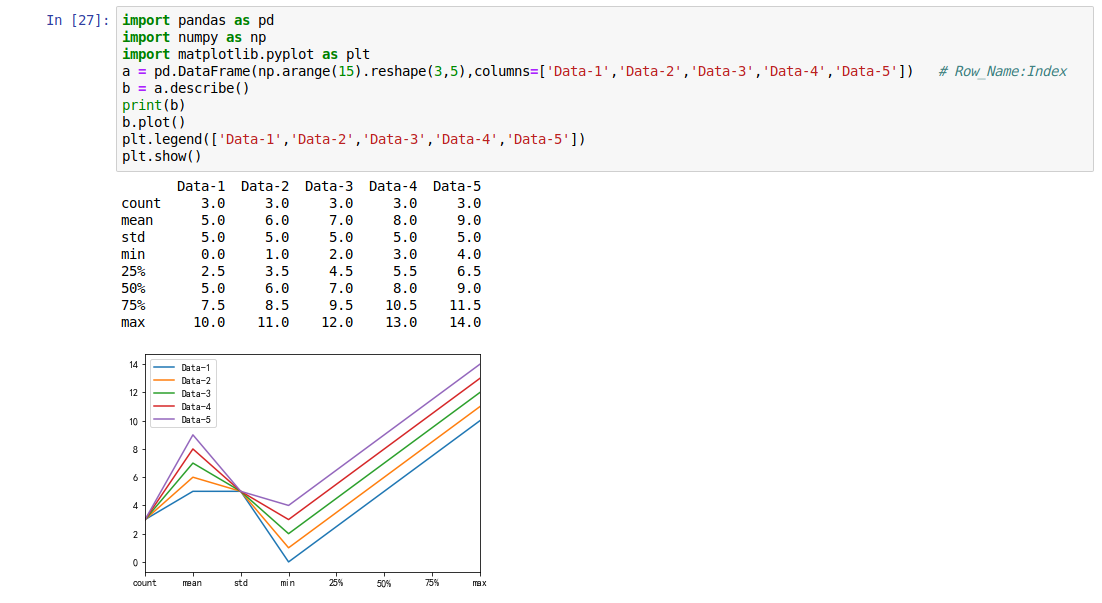Image resolution: width=1102 pixels, height=603 pixels.
Task: Click the Data-2 column header in output
Action: point(265,186)
